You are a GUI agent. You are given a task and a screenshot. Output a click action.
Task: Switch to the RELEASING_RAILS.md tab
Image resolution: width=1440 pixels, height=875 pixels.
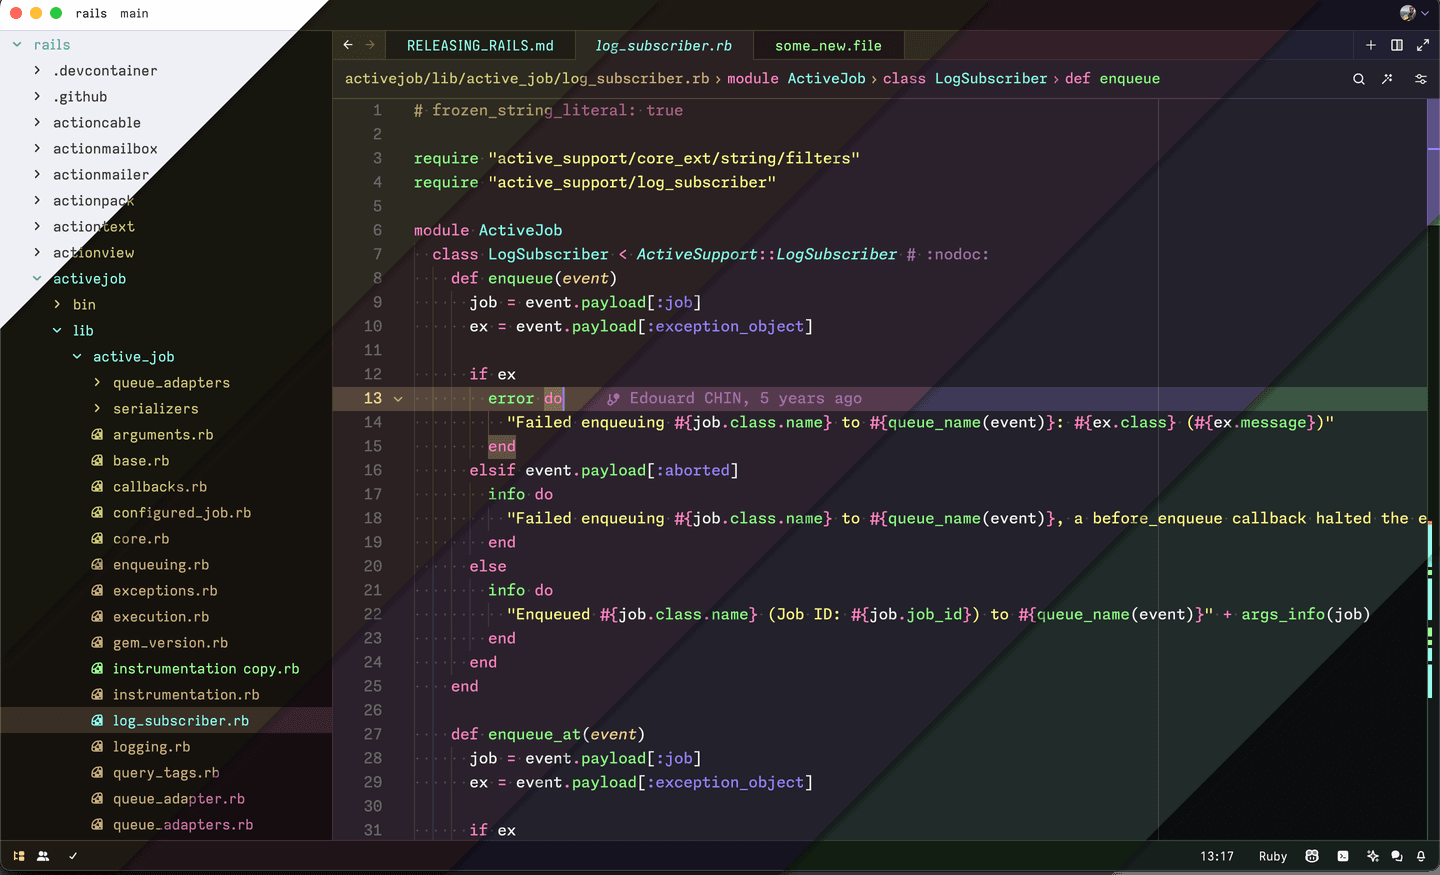[480, 46]
